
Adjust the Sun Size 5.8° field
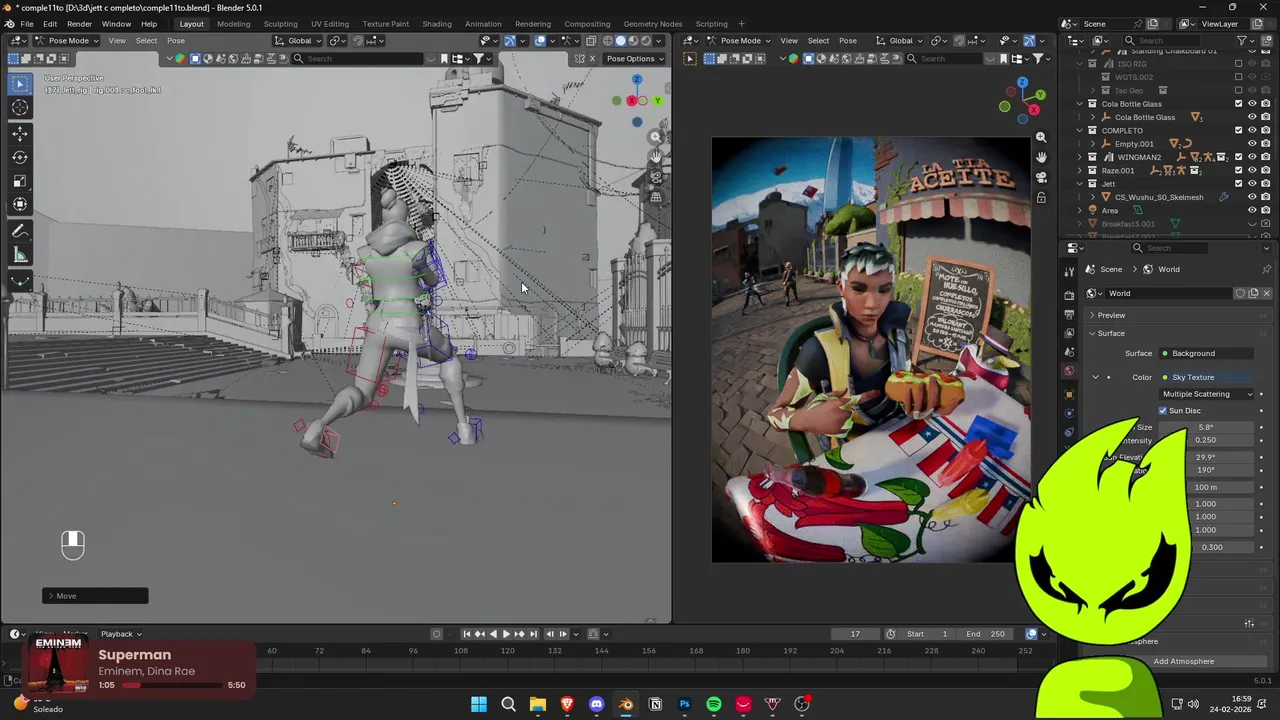(1206, 427)
